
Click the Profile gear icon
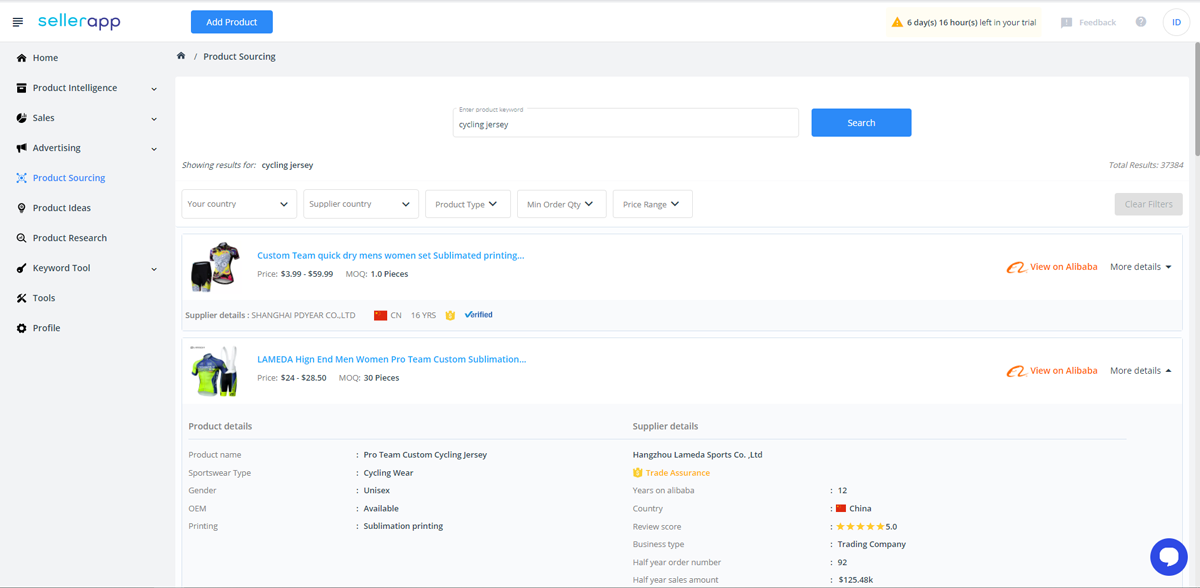coord(22,328)
